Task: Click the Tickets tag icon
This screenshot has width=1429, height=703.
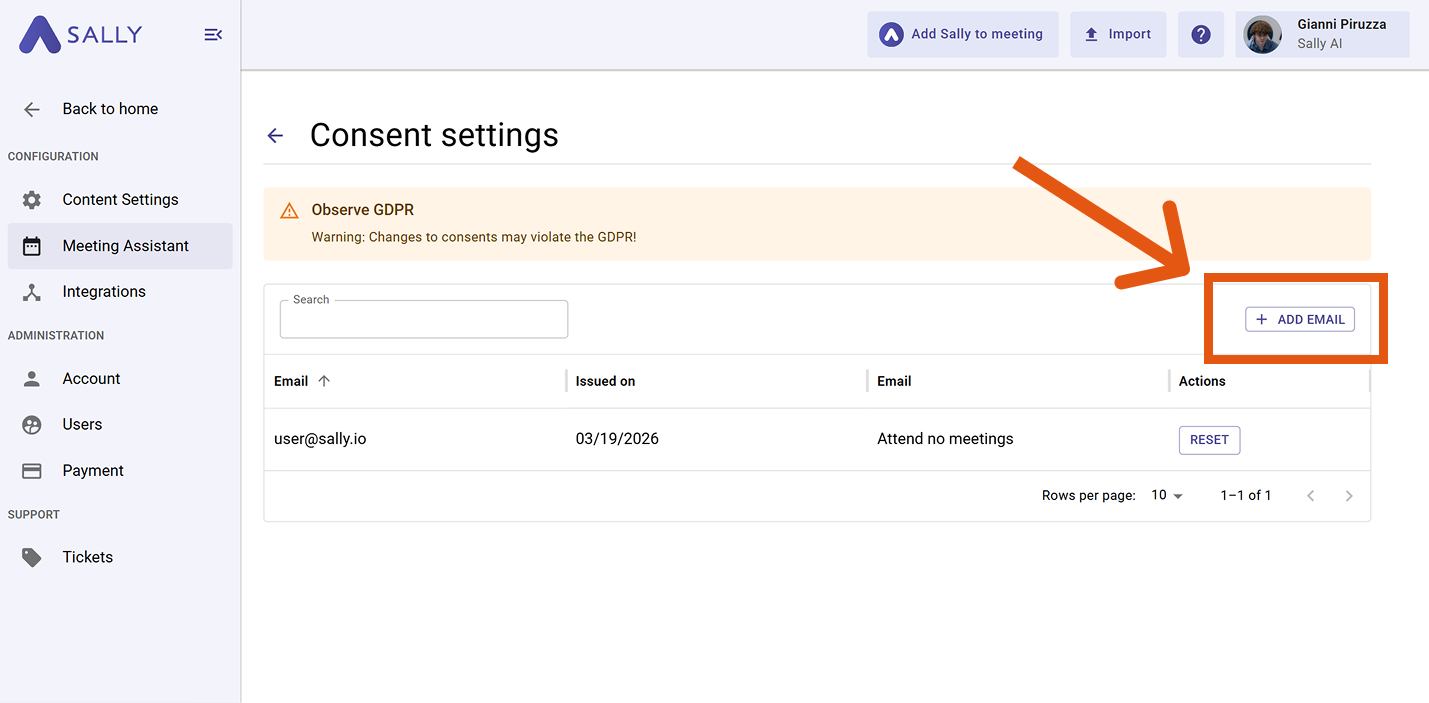Action: 32,558
